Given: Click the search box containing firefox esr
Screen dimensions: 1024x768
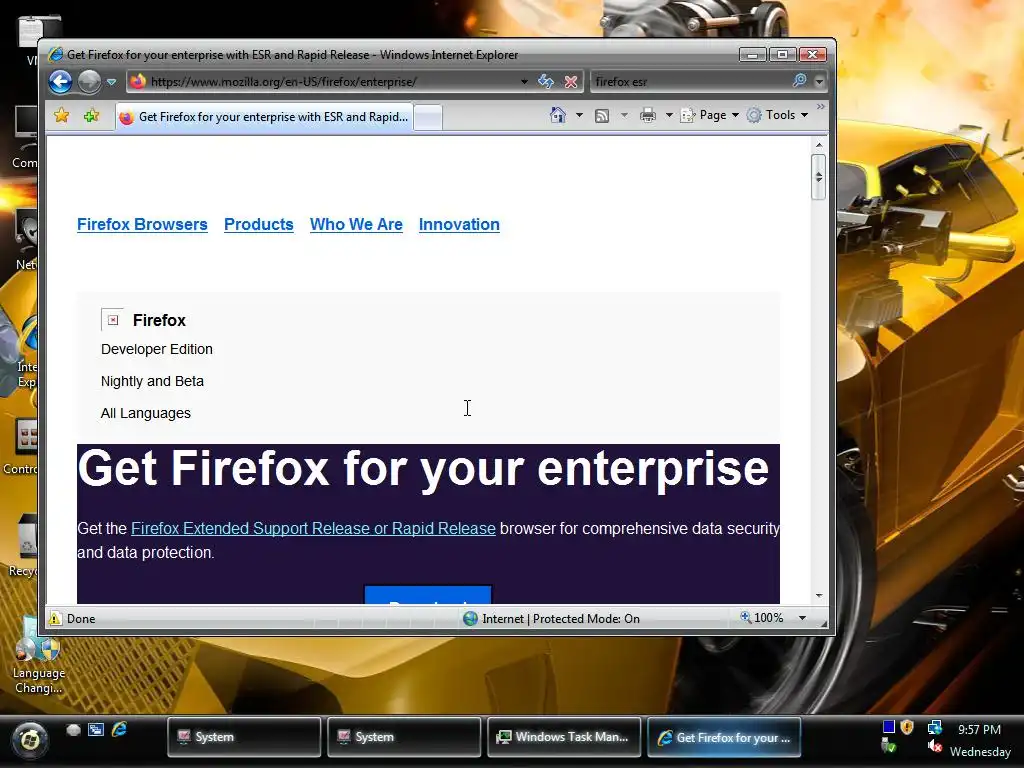Looking at the screenshot, I should coord(691,82).
